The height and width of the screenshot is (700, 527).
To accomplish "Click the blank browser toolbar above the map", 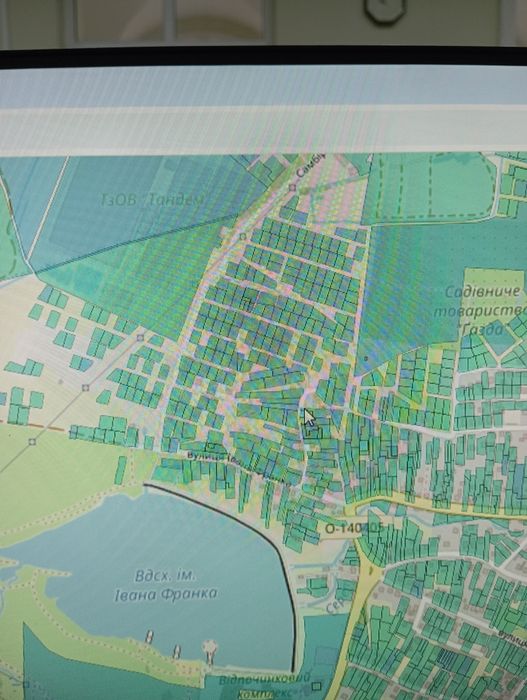I will 264,131.
